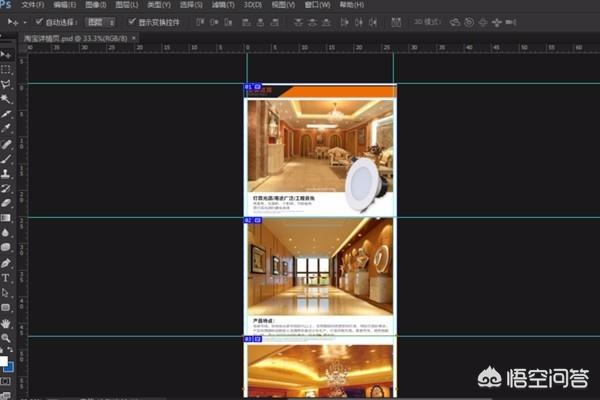Click the Move tool icon in options bar
This screenshot has height=400, width=600.
click(13, 22)
